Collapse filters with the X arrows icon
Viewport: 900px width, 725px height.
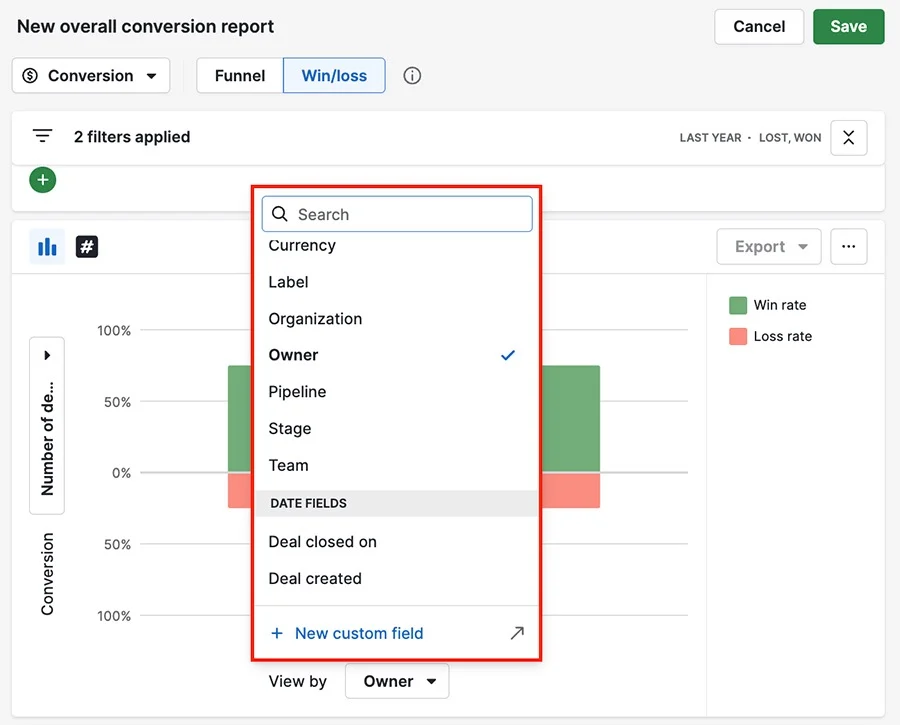point(848,138)
